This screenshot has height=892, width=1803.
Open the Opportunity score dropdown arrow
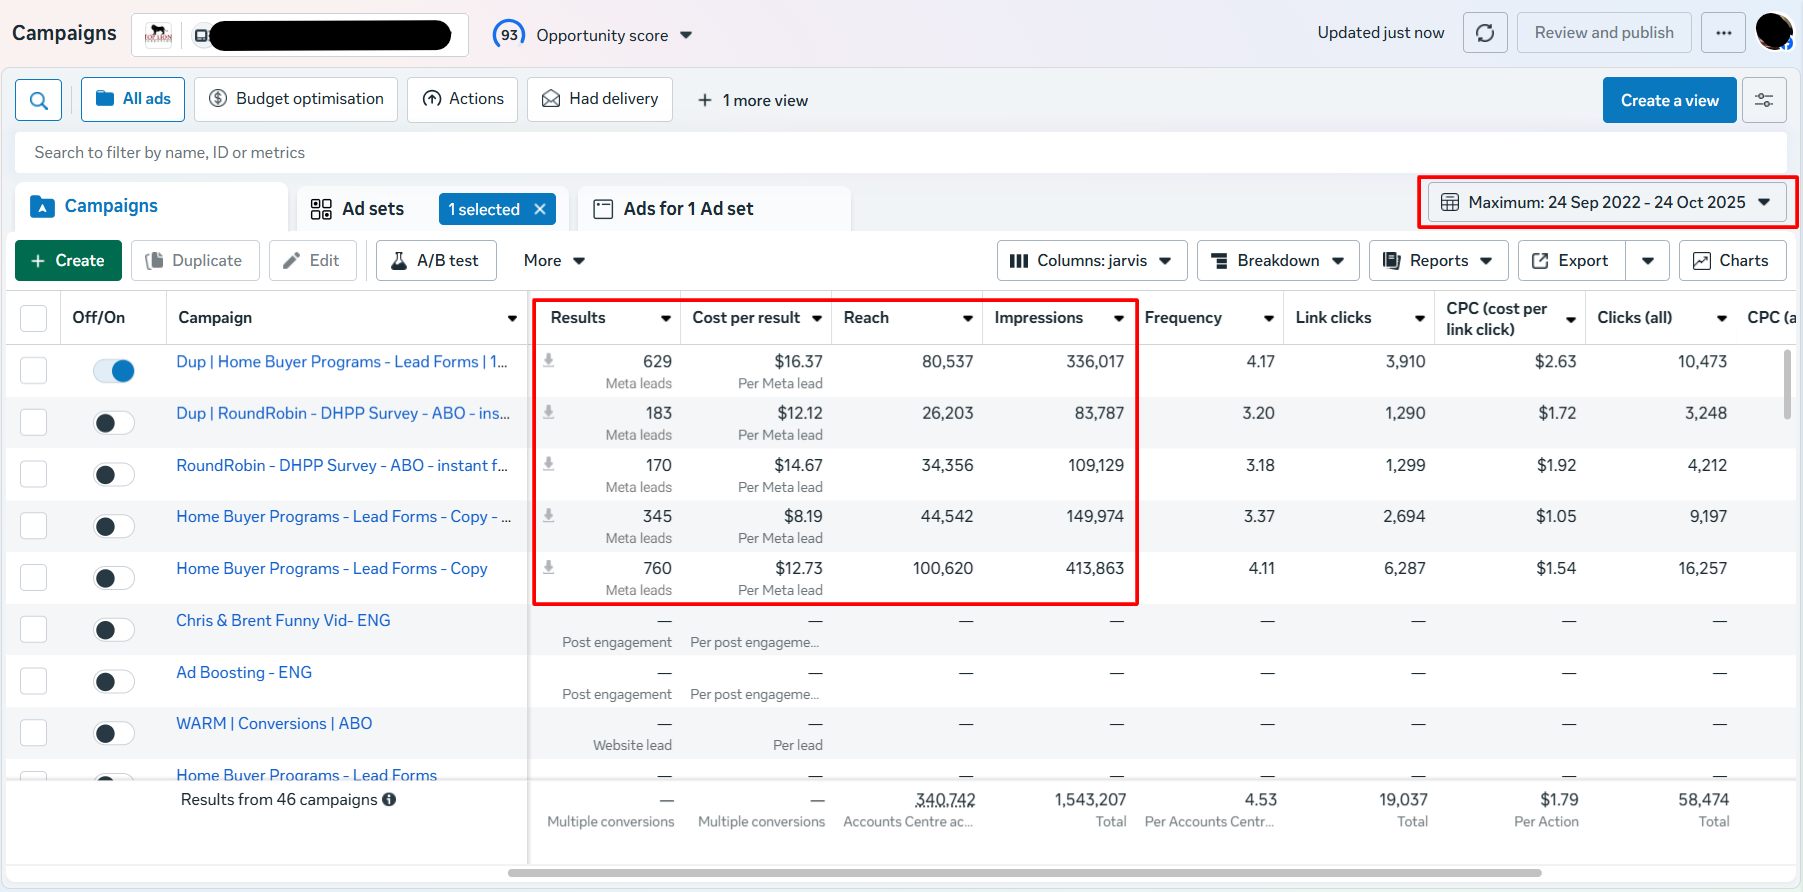[x=686, y=35]
